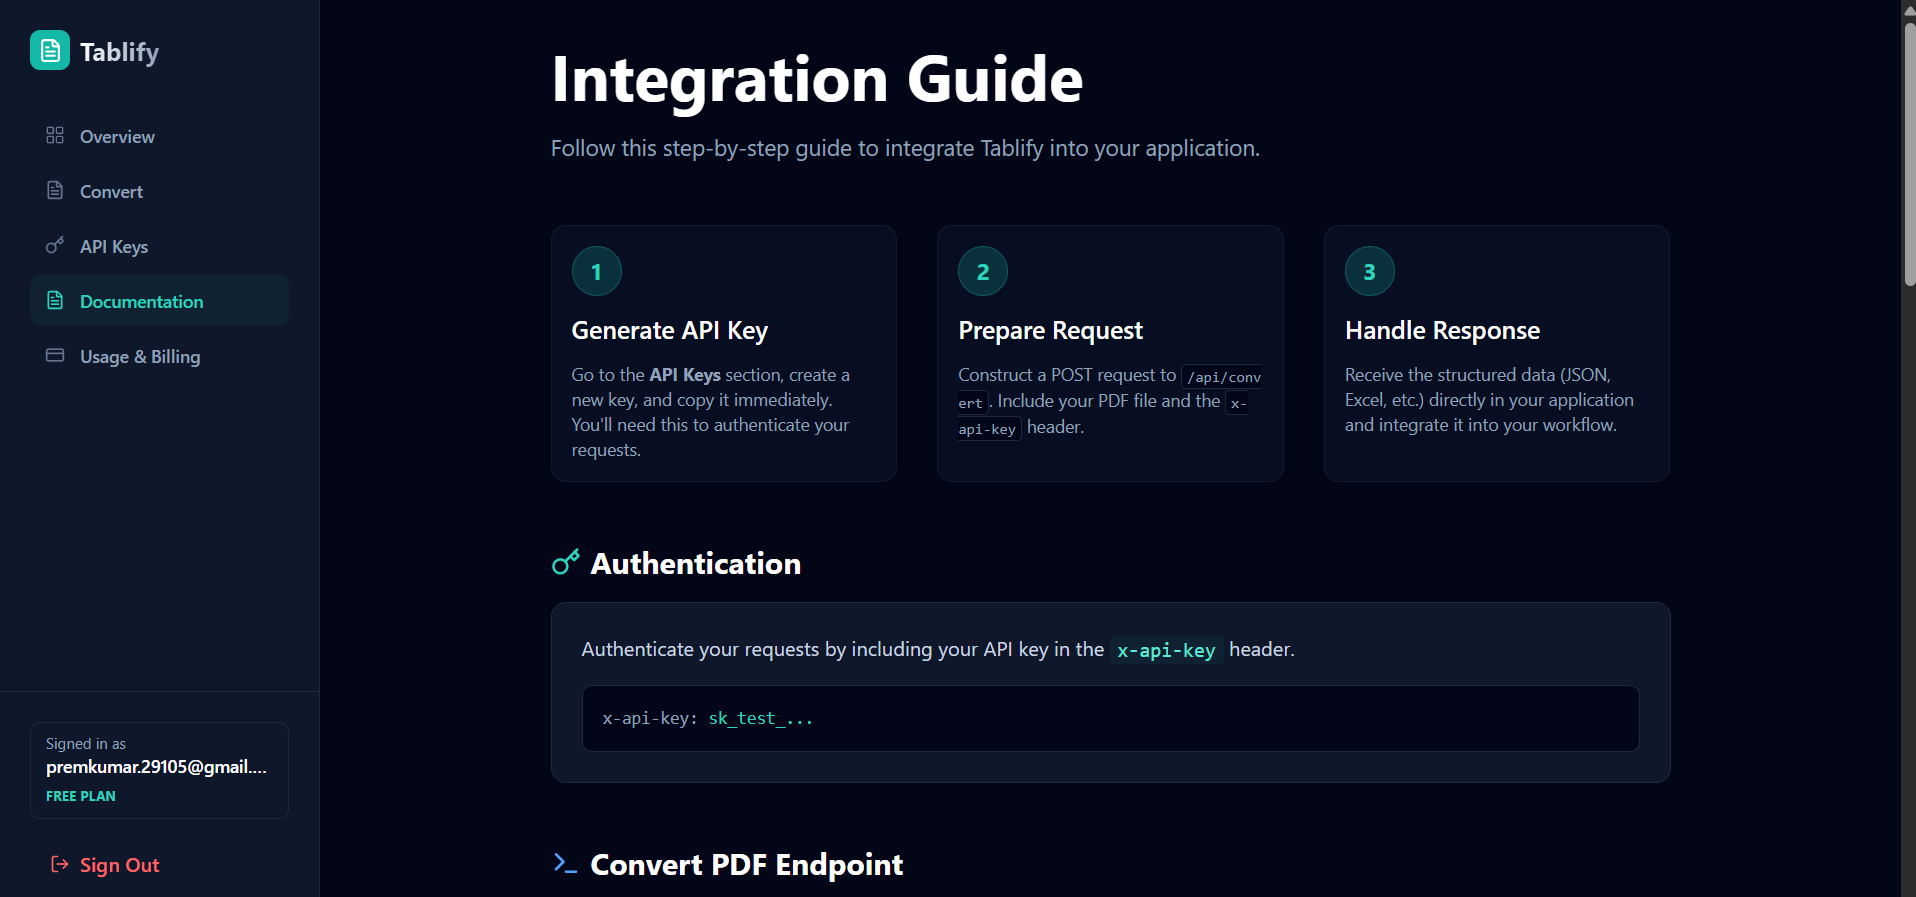This screenshot has height=897, width=1916.
Task: Click the Documentation file icon
Action: click(x=55, y=300)
